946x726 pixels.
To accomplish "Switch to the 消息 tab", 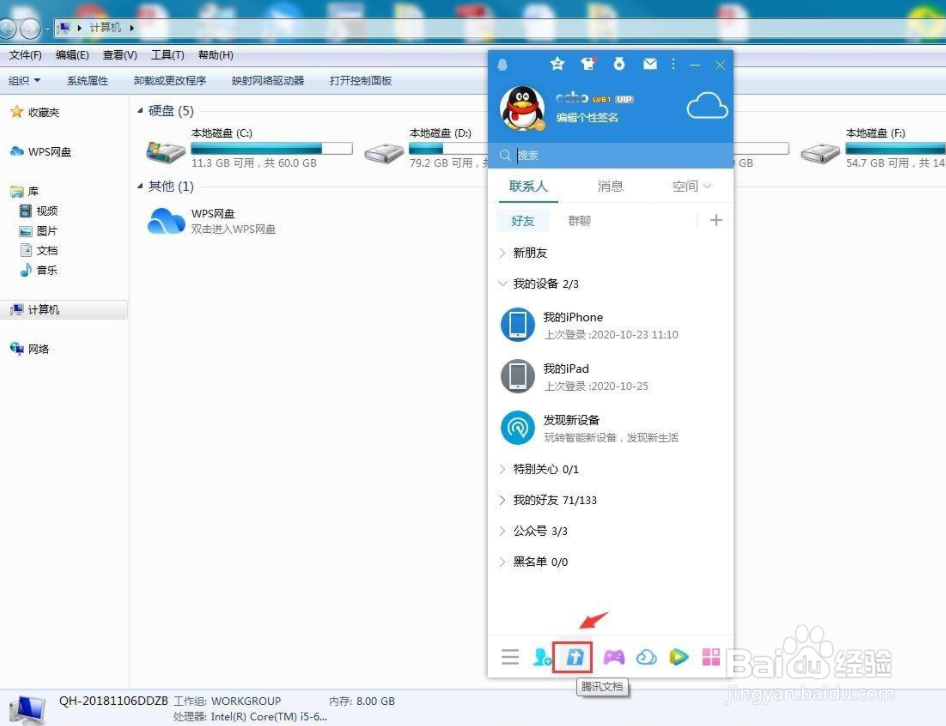I will 610,186.
